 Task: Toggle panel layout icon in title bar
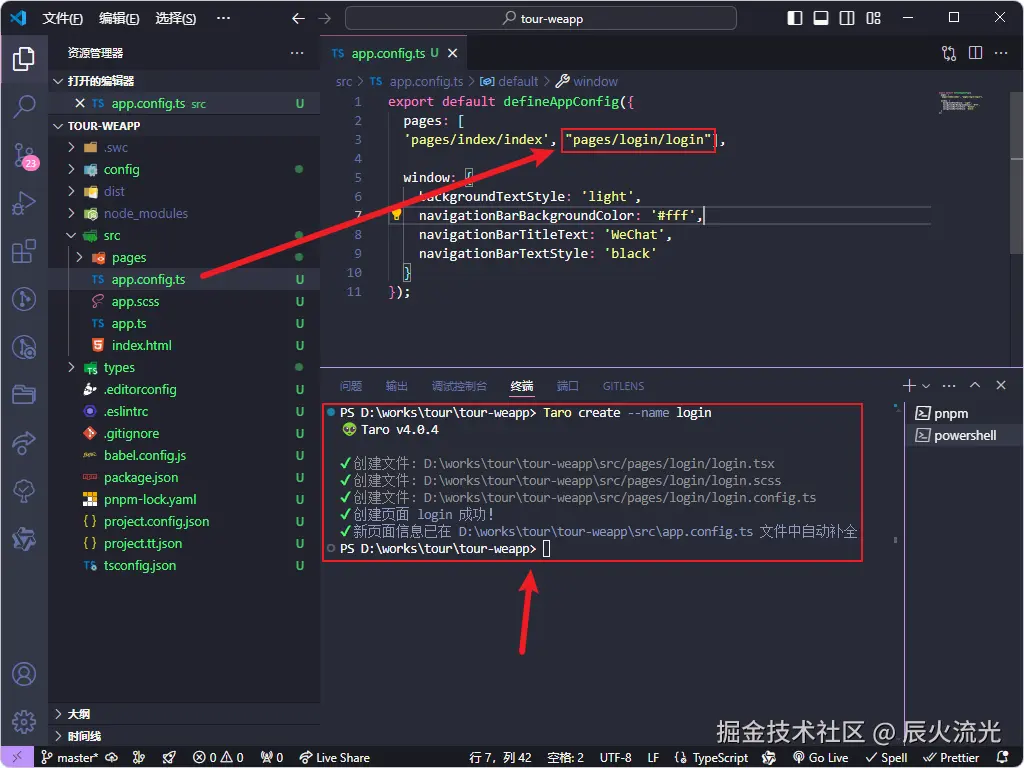tap(821, 18)
